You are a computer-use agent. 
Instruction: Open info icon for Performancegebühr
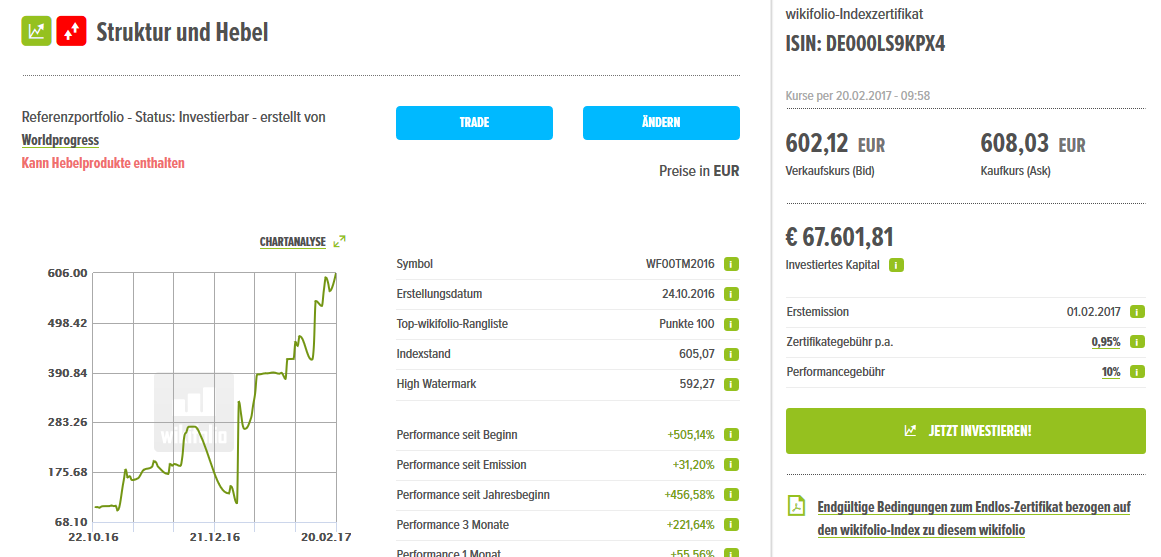pyautogui.click(x=1137, y=372)
